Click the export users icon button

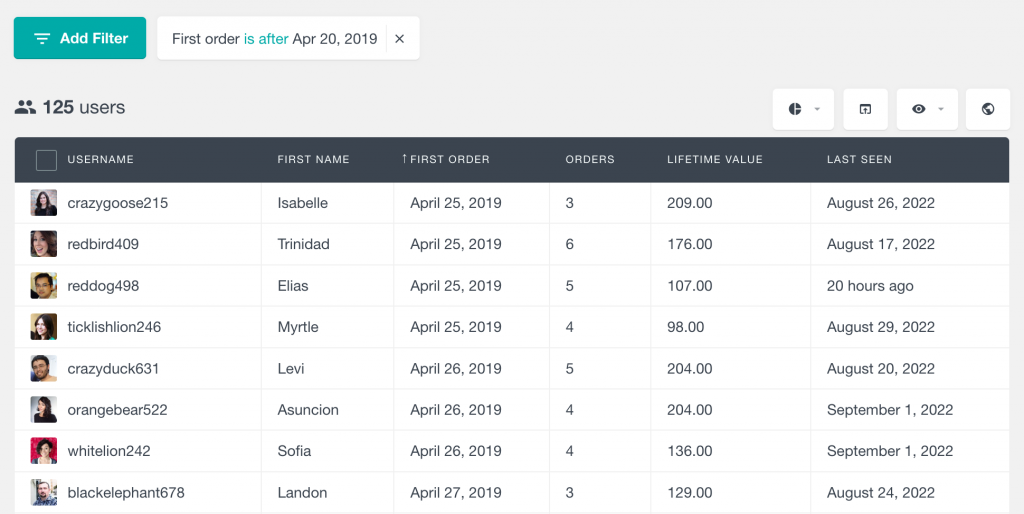(x=866, y=109)
